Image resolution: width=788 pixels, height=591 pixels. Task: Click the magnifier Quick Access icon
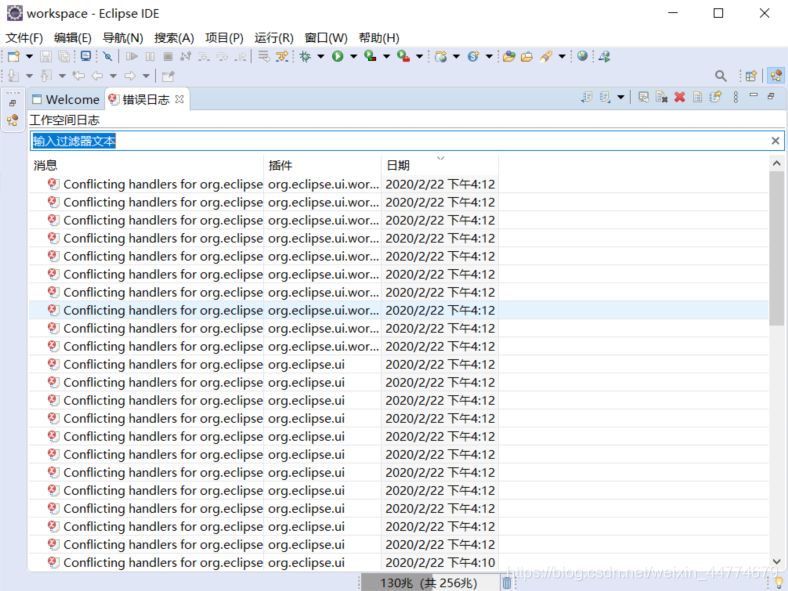point(721,76)
